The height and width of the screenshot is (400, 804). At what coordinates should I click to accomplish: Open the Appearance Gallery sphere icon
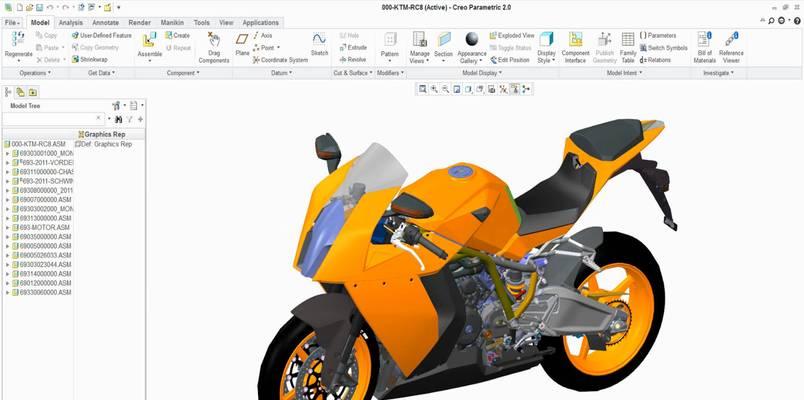click(x=472, y=39)
